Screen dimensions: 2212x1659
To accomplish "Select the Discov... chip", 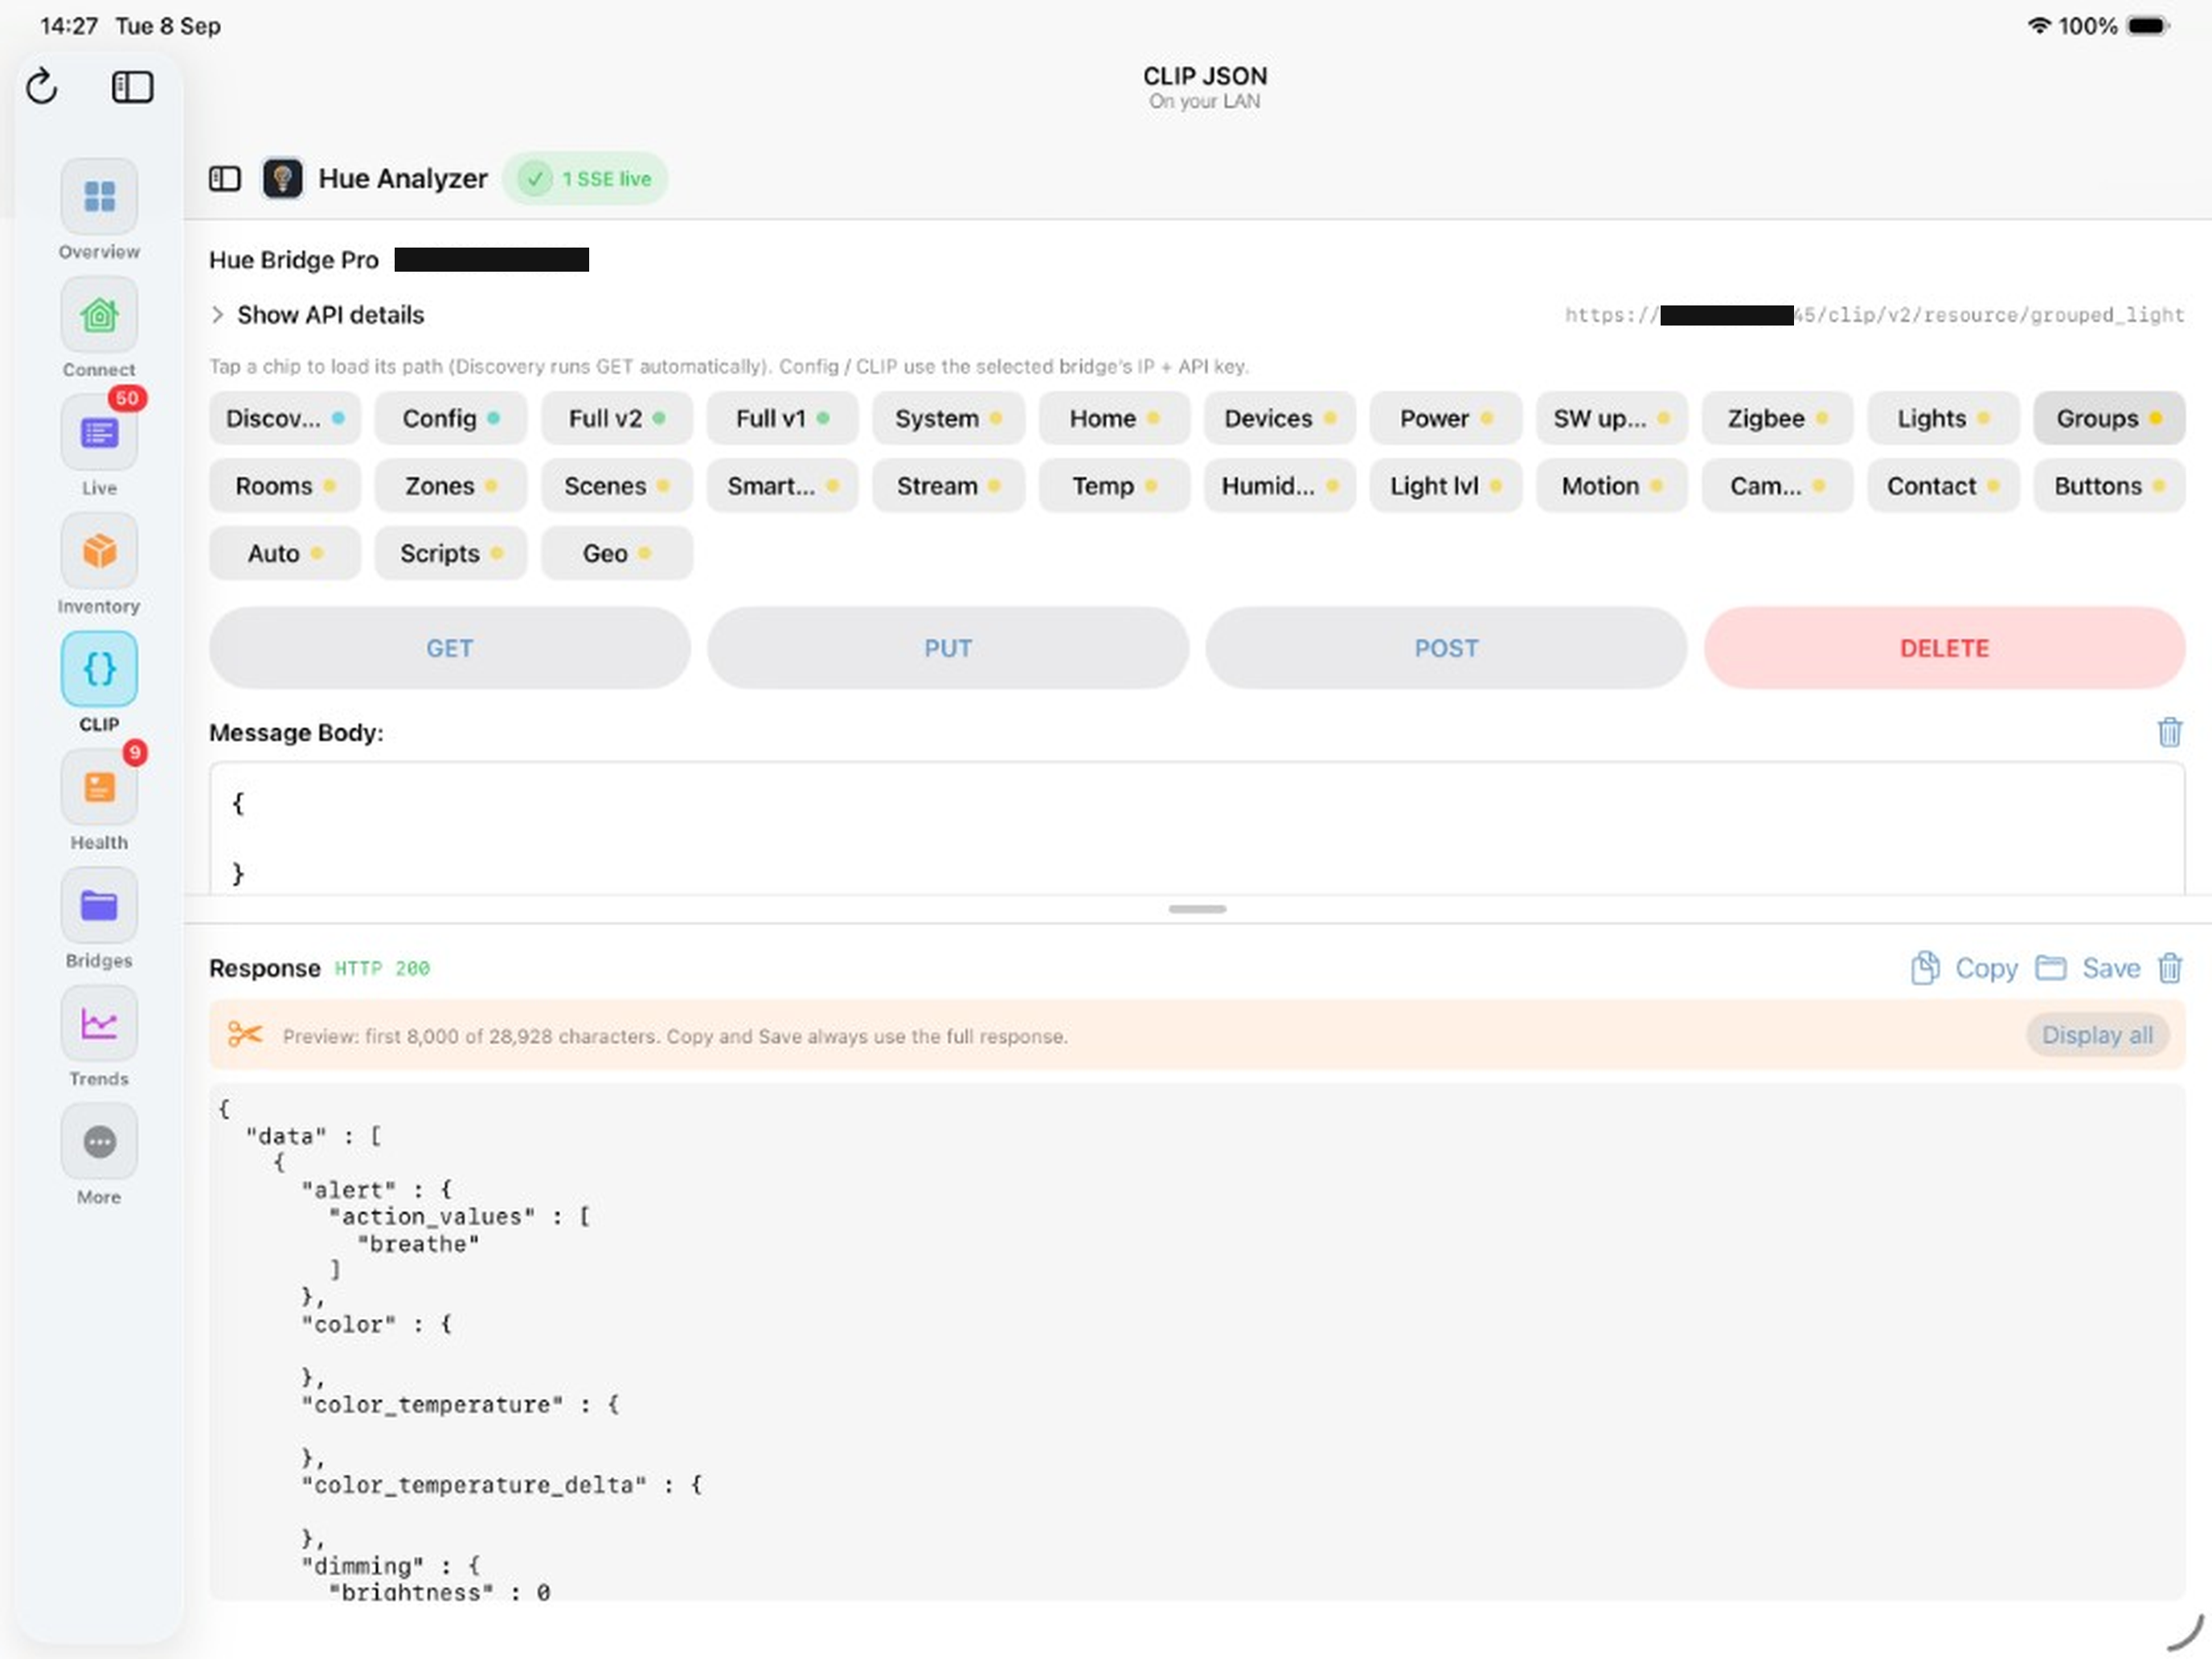I will point(284,418).
